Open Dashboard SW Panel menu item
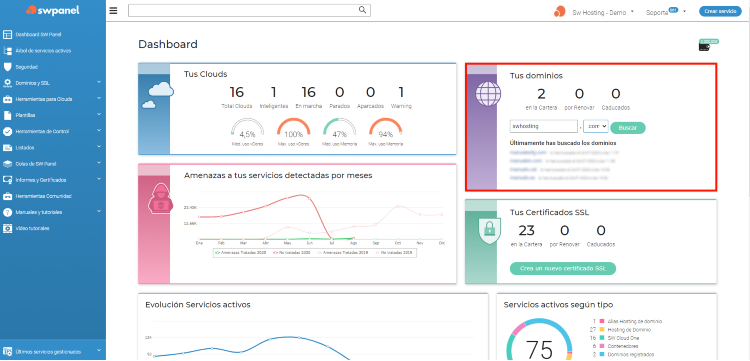 [x=38, y=34]
